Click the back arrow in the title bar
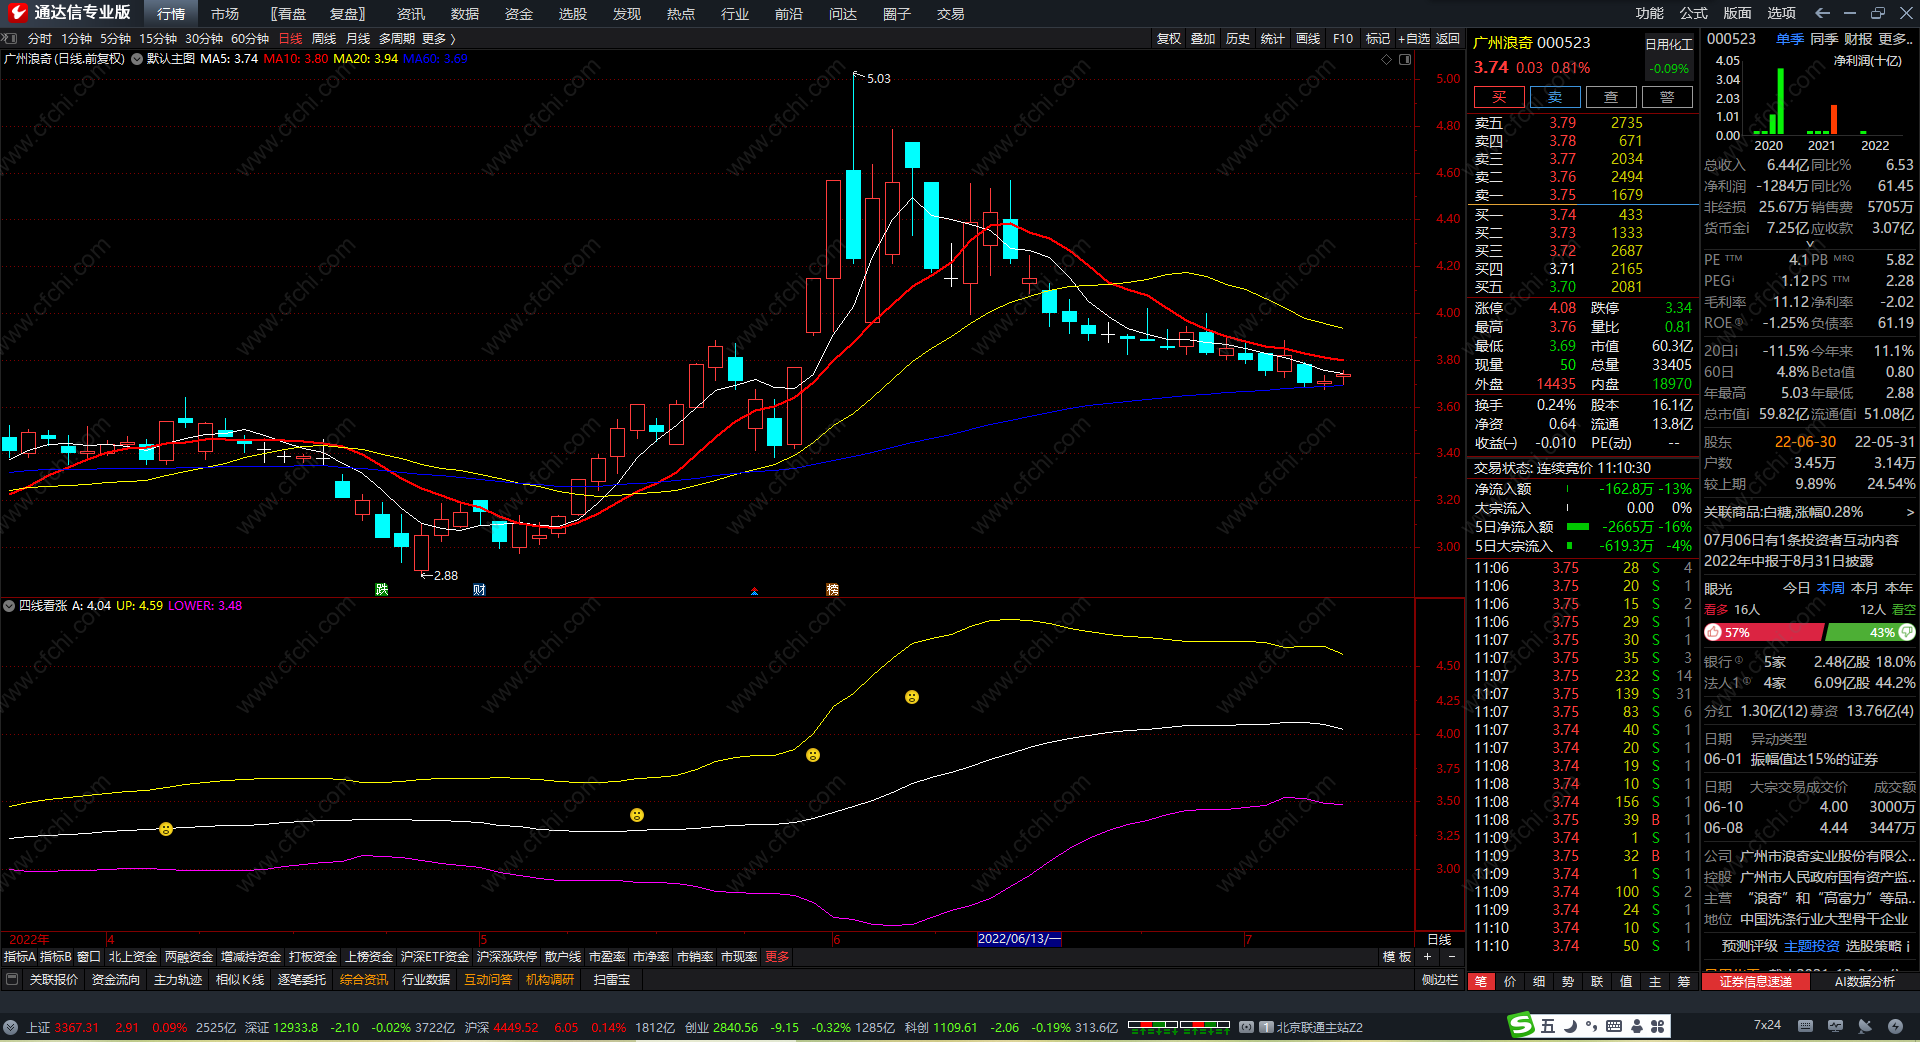The image size is (1920, 1042). click(x=1822, y=13)
